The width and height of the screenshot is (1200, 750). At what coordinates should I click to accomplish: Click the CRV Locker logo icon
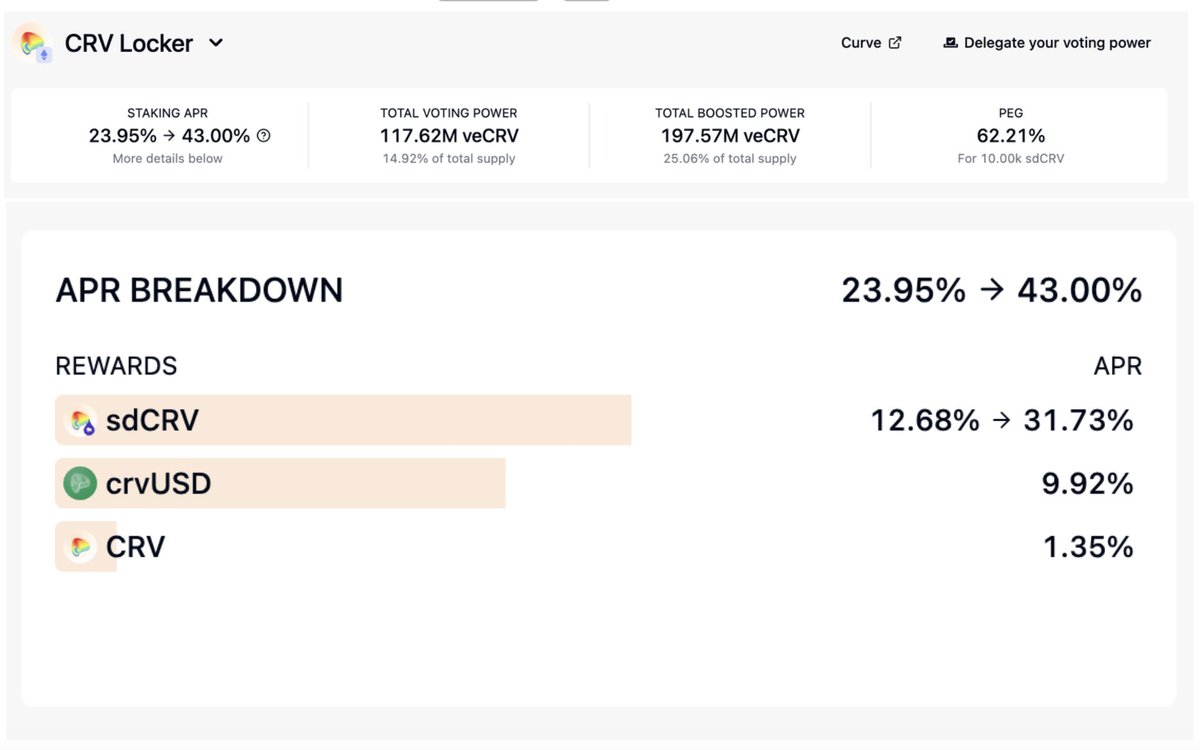(x=33, y=43)
